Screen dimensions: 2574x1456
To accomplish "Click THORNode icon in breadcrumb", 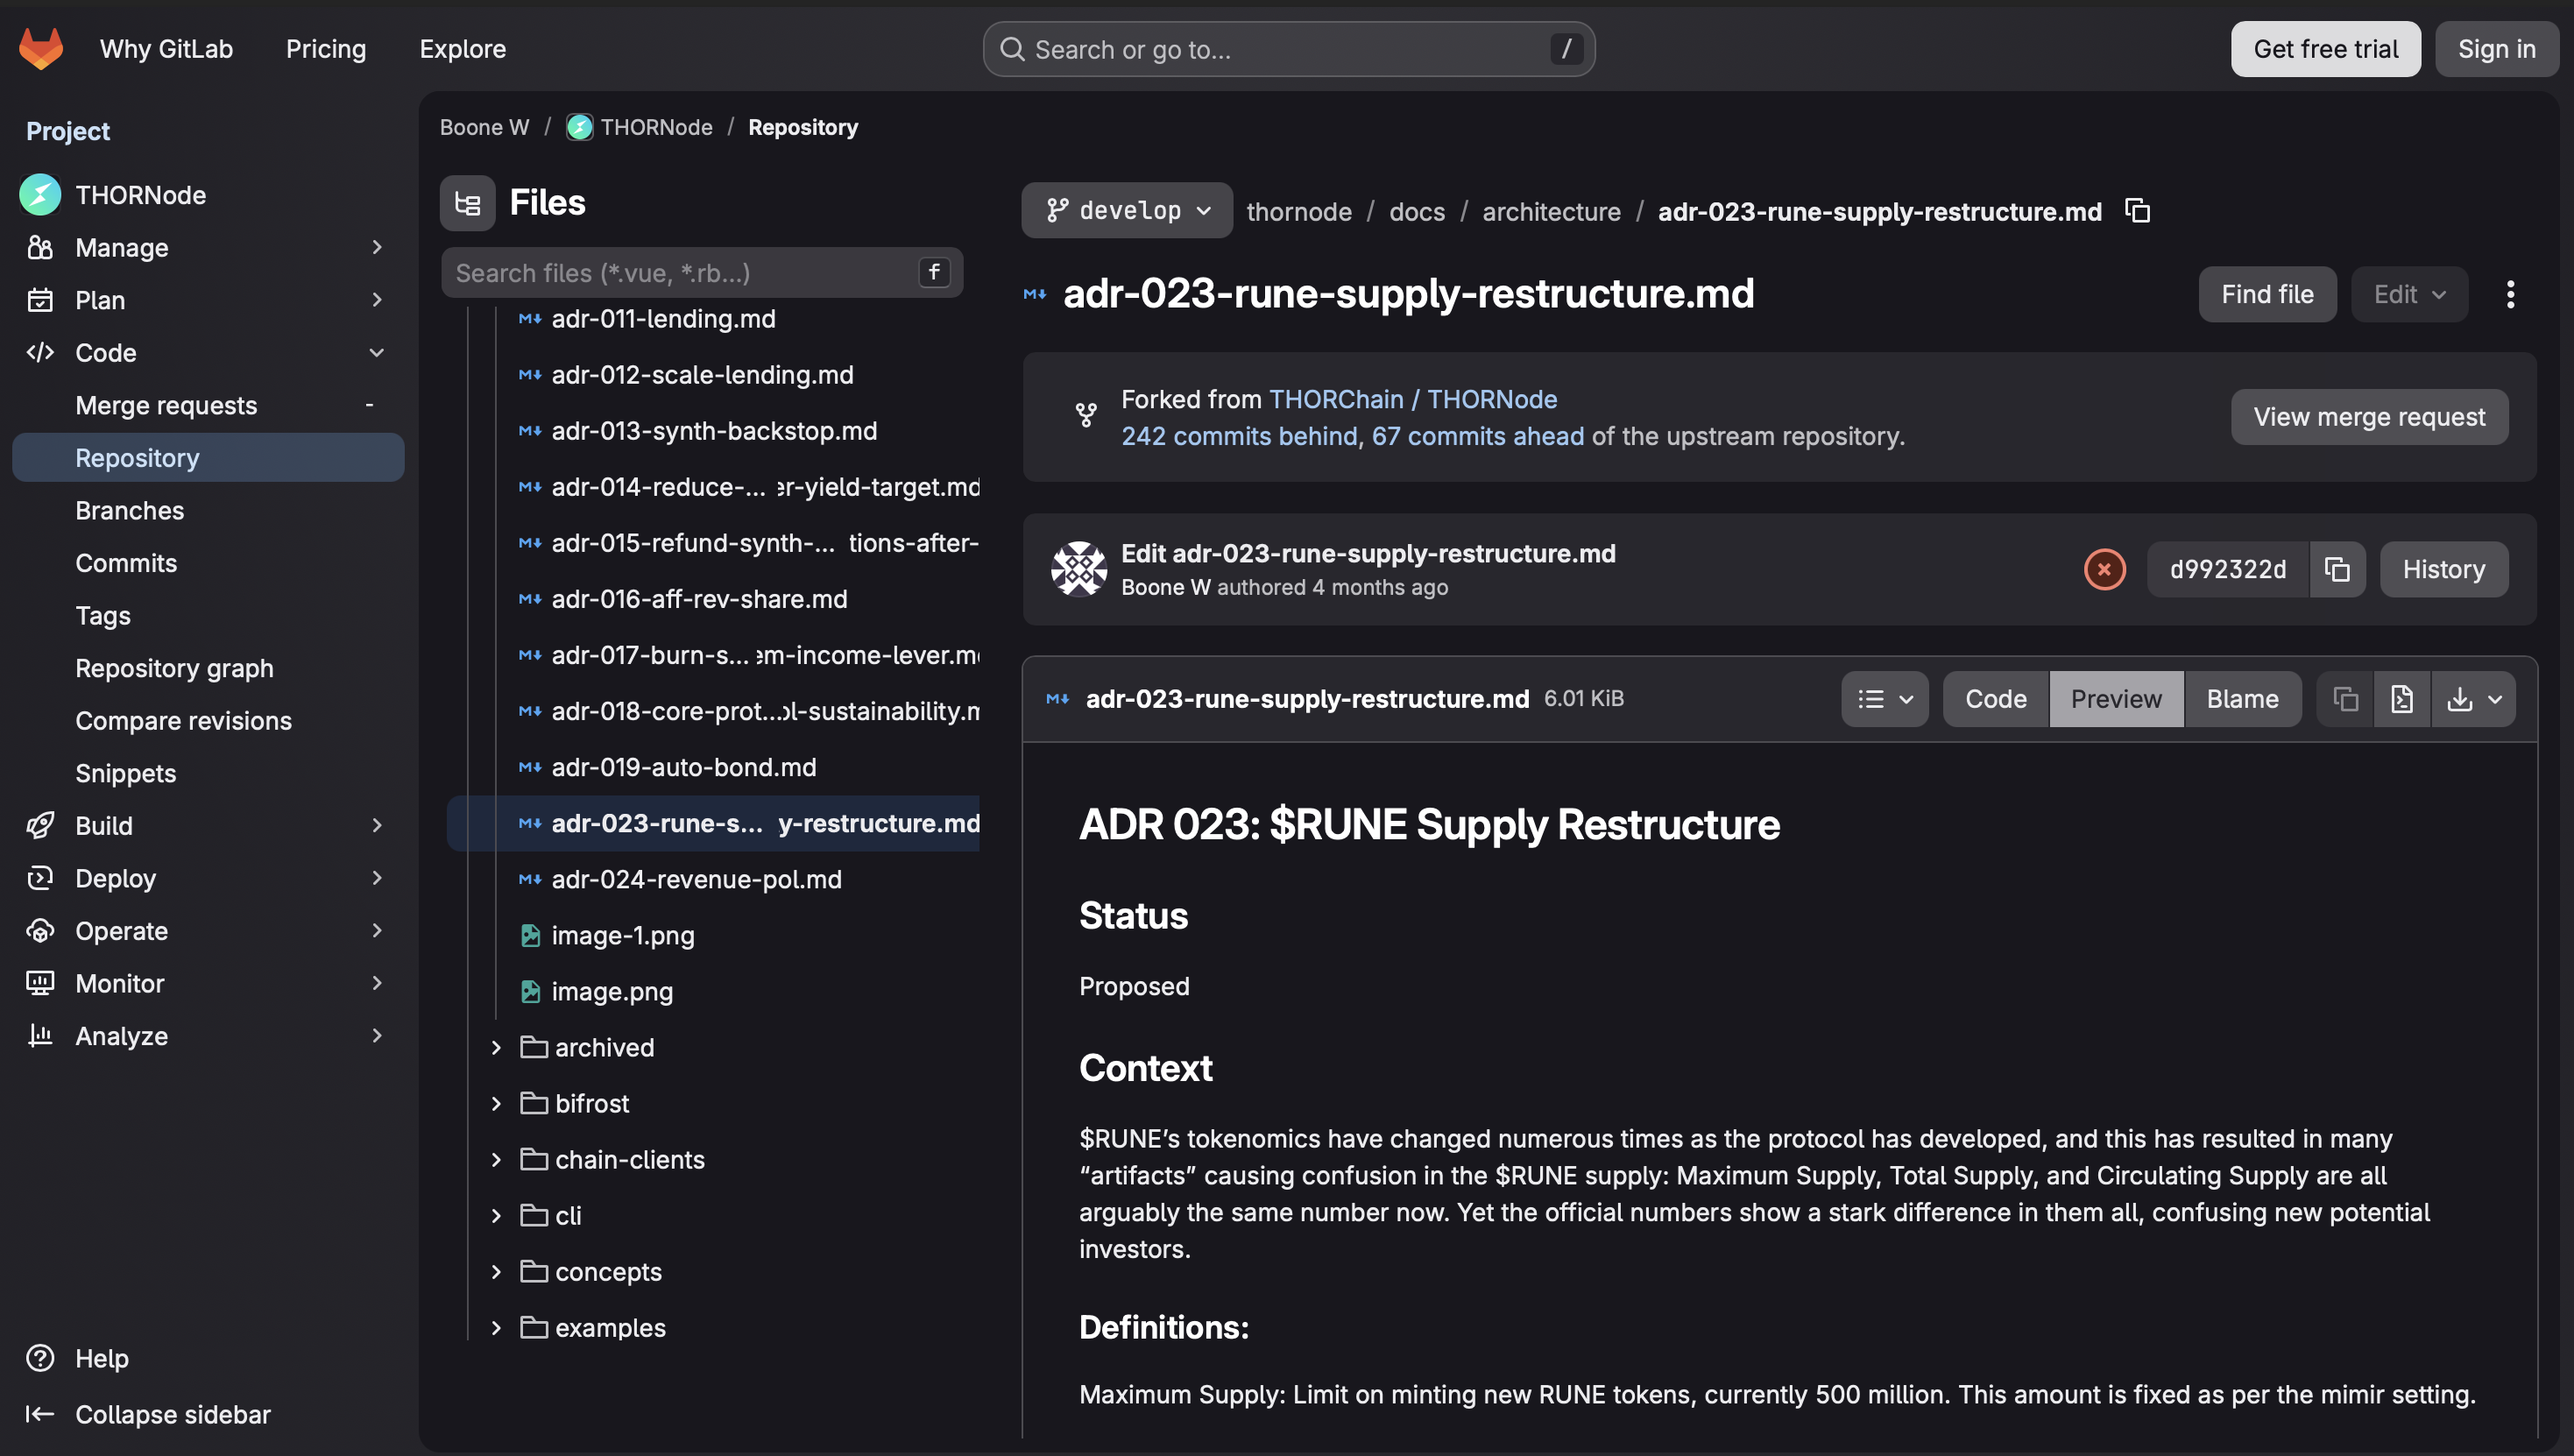I will click(x=579, y=127).
